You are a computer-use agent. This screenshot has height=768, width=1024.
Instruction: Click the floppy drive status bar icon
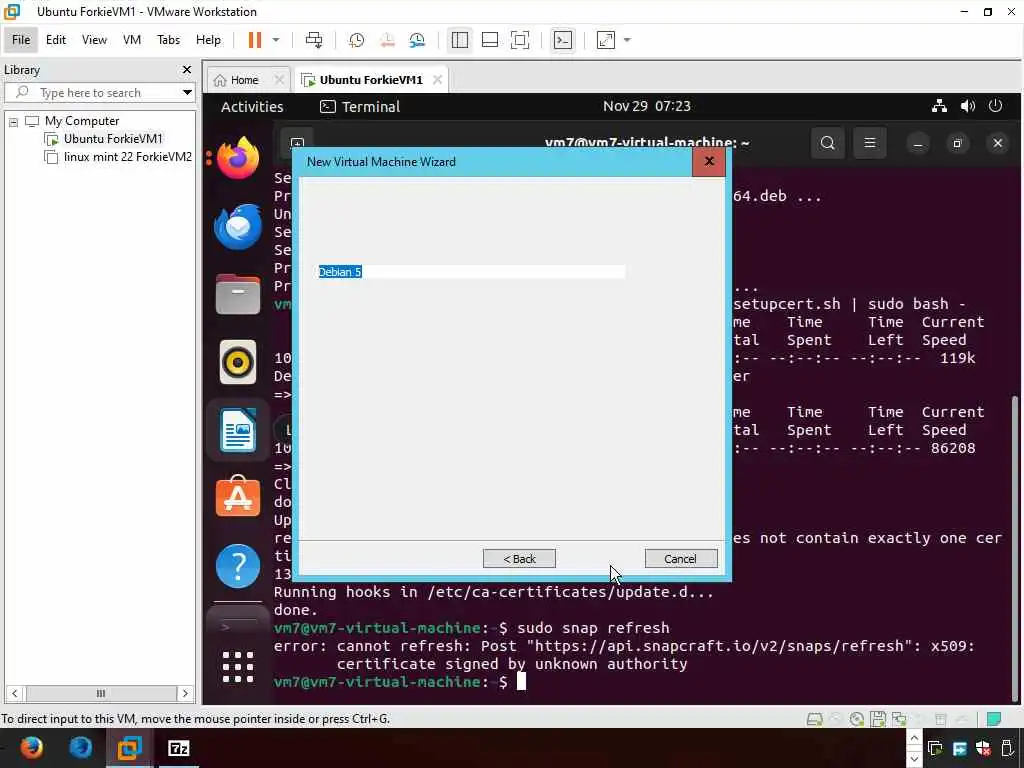(878, 720)
